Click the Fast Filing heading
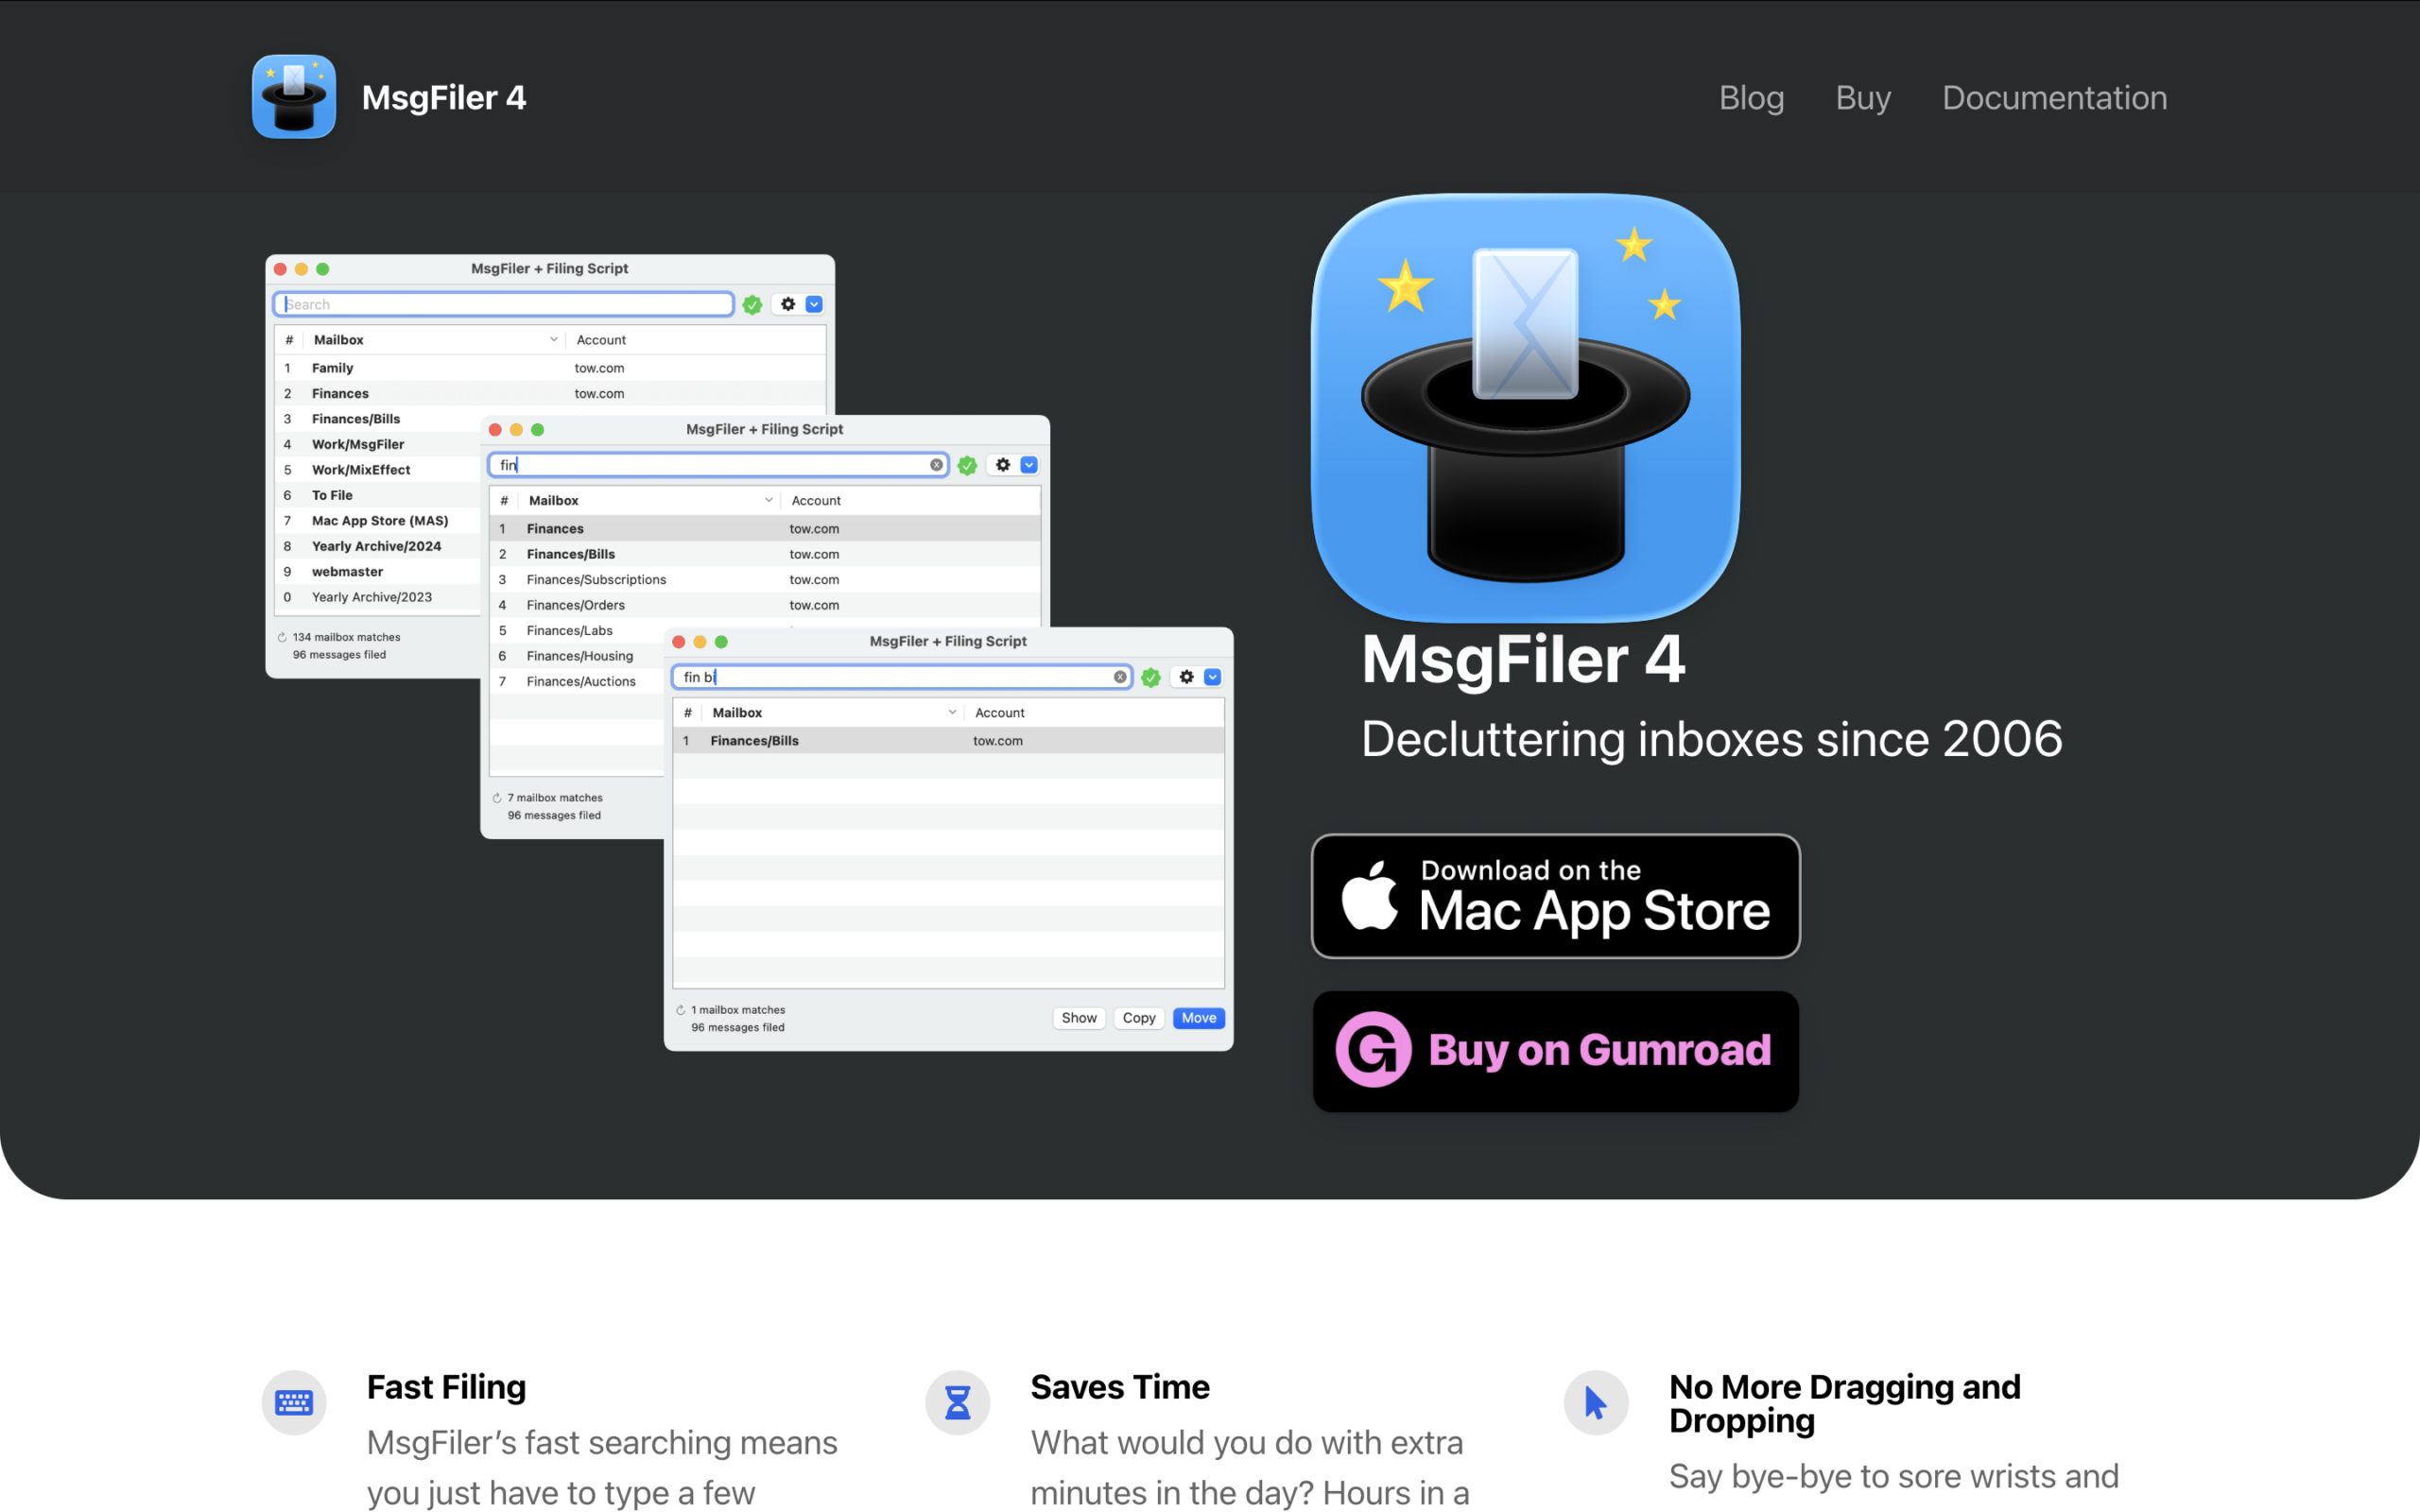 (x=446, y=1387)
